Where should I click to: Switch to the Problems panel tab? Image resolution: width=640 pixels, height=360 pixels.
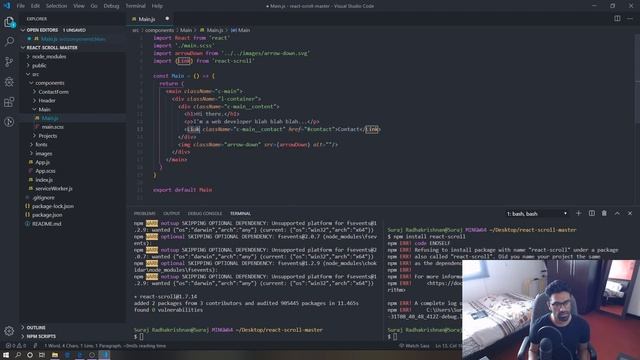[x=144, y=213]
